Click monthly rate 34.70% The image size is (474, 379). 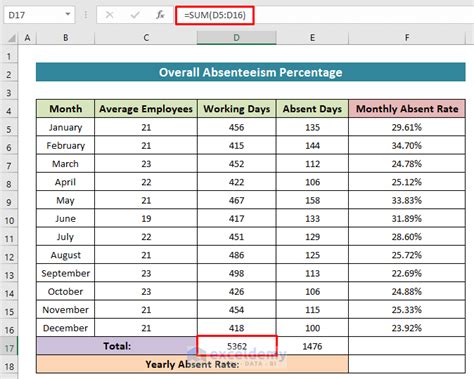[x=407, y=145]
